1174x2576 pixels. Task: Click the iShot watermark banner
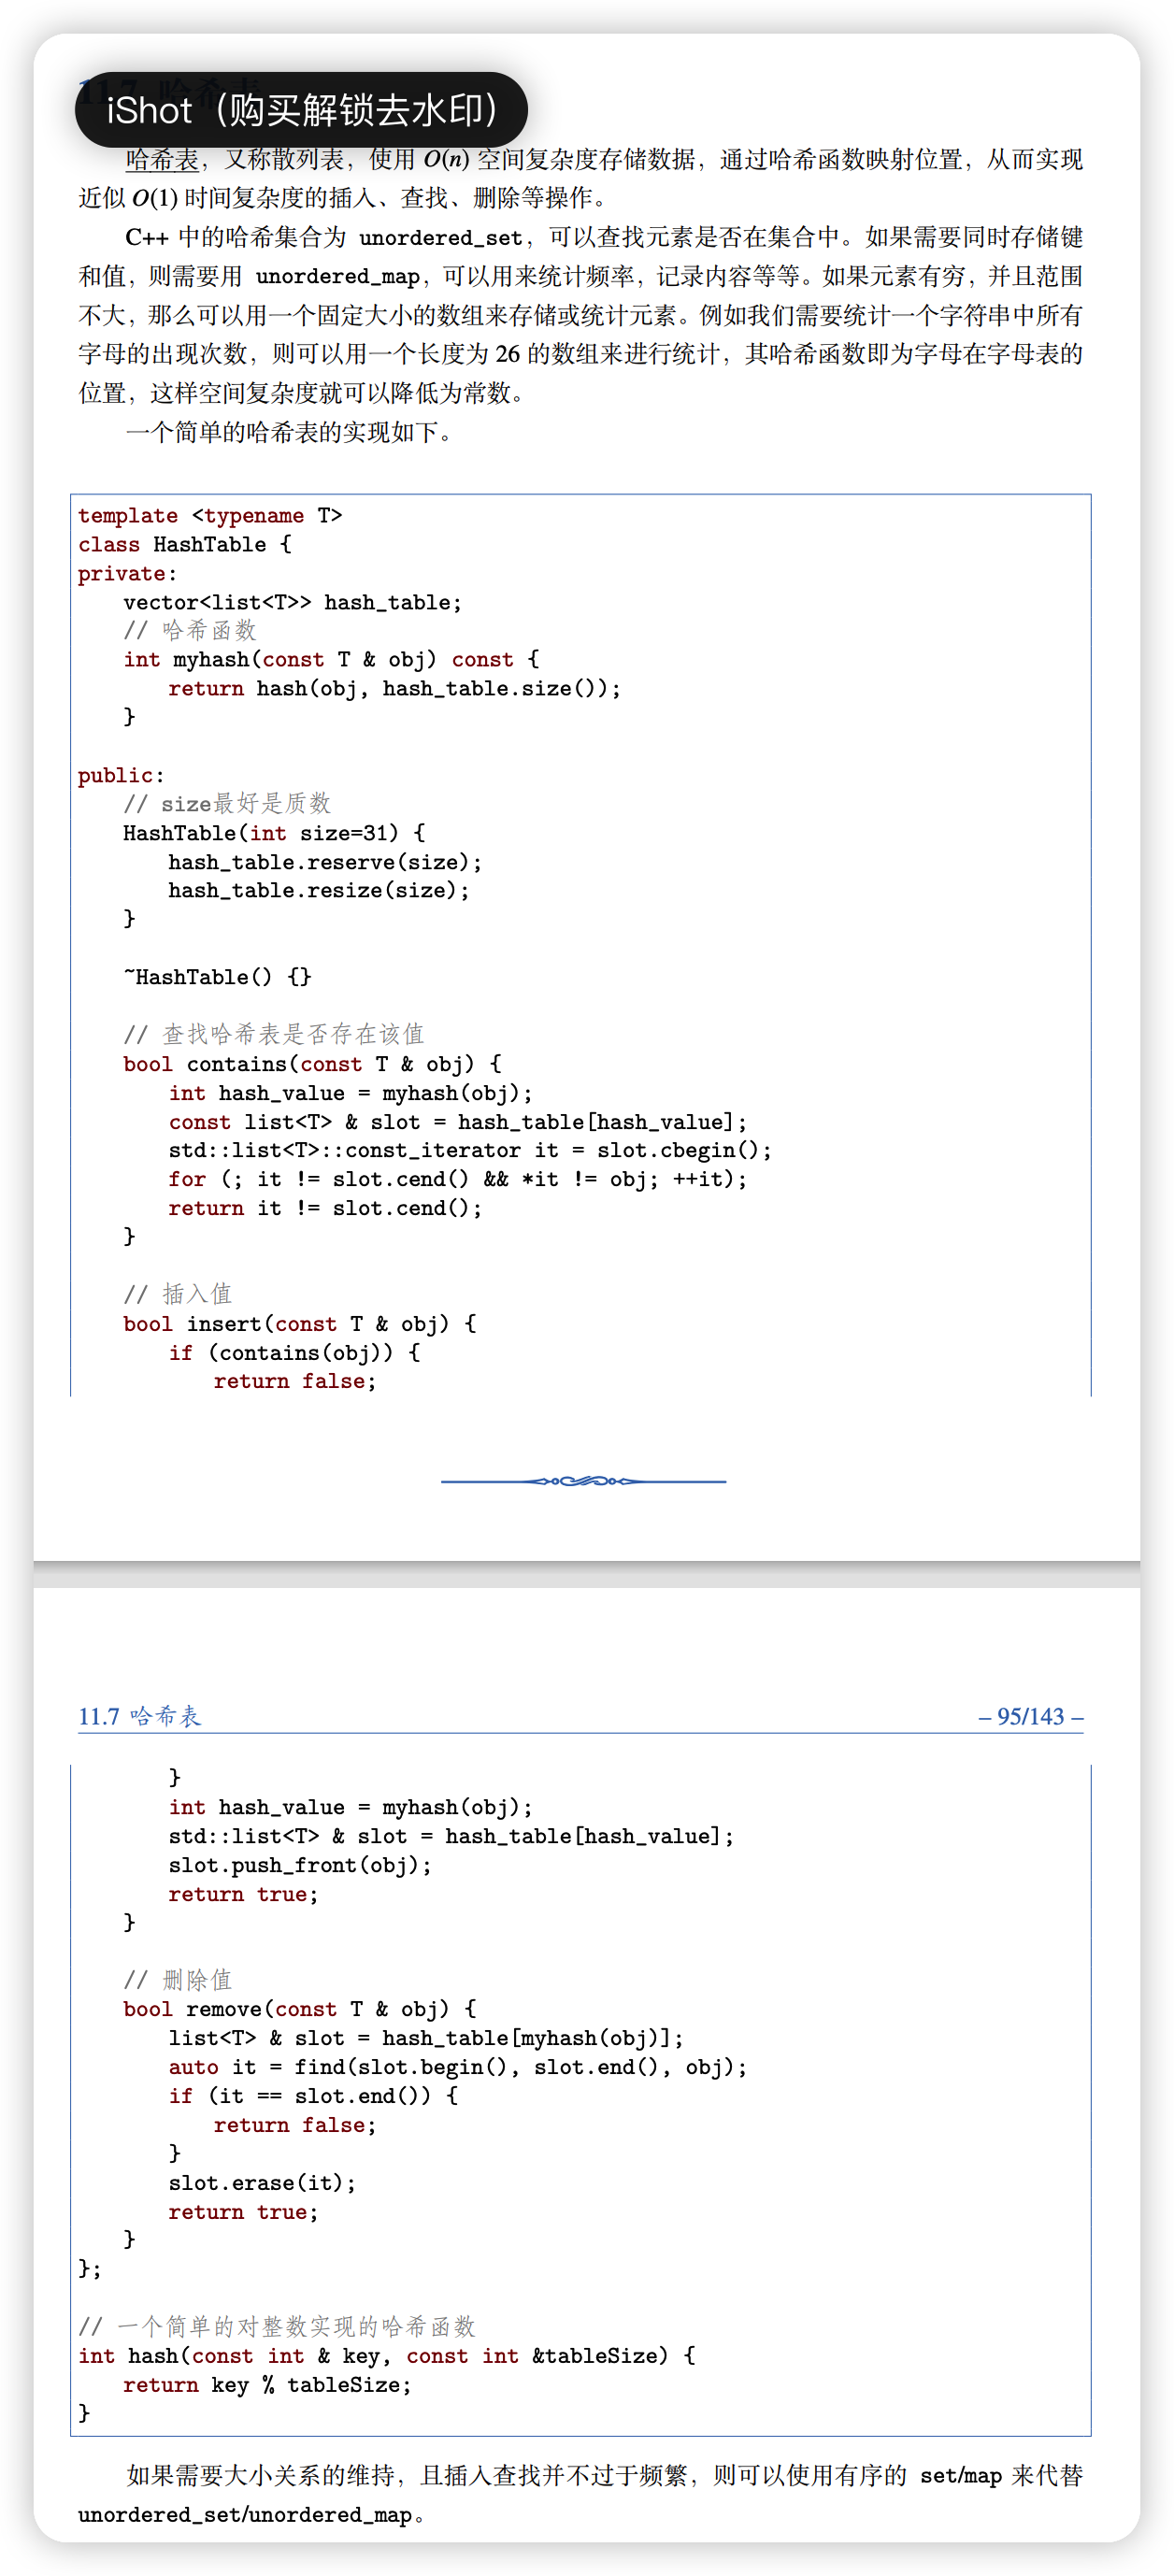click(x=301, y=110)
